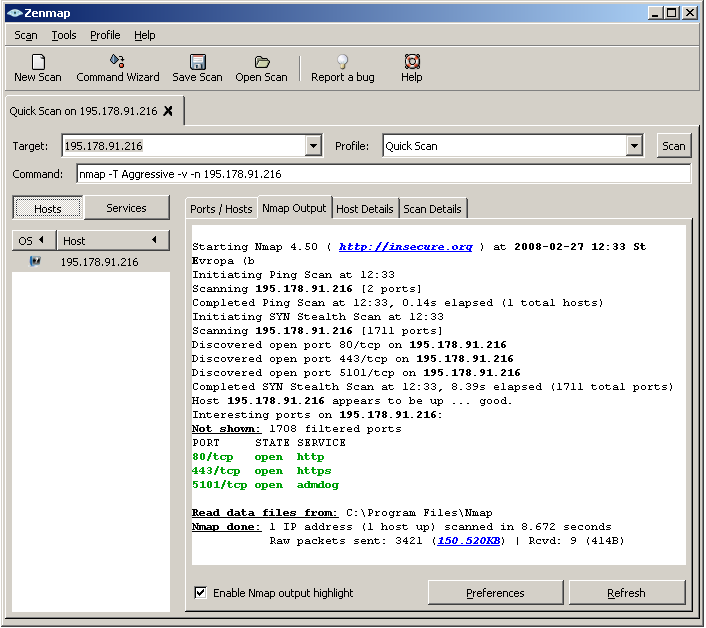Open Preferences for output highlight
This screenshot has height=628, width=706.
click(495, 592)
